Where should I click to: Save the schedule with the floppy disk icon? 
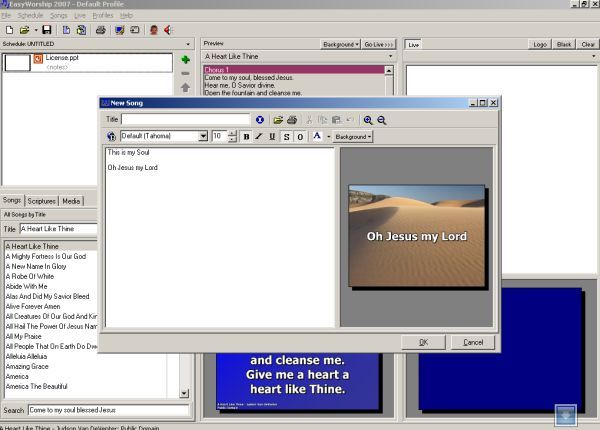47,30
